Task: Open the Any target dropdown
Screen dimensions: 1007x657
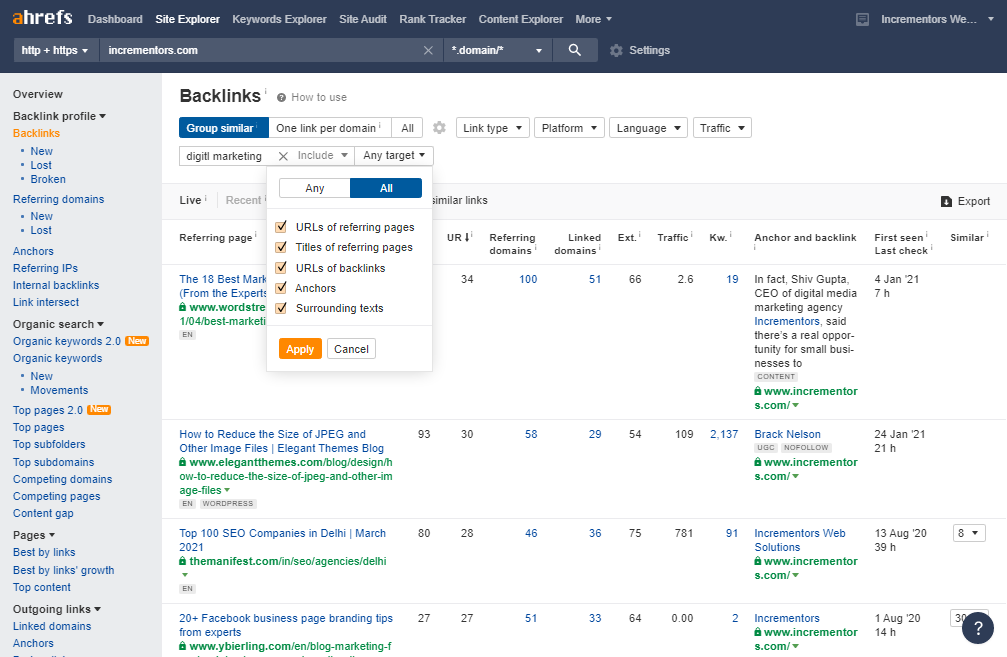Action: (394, 155)
